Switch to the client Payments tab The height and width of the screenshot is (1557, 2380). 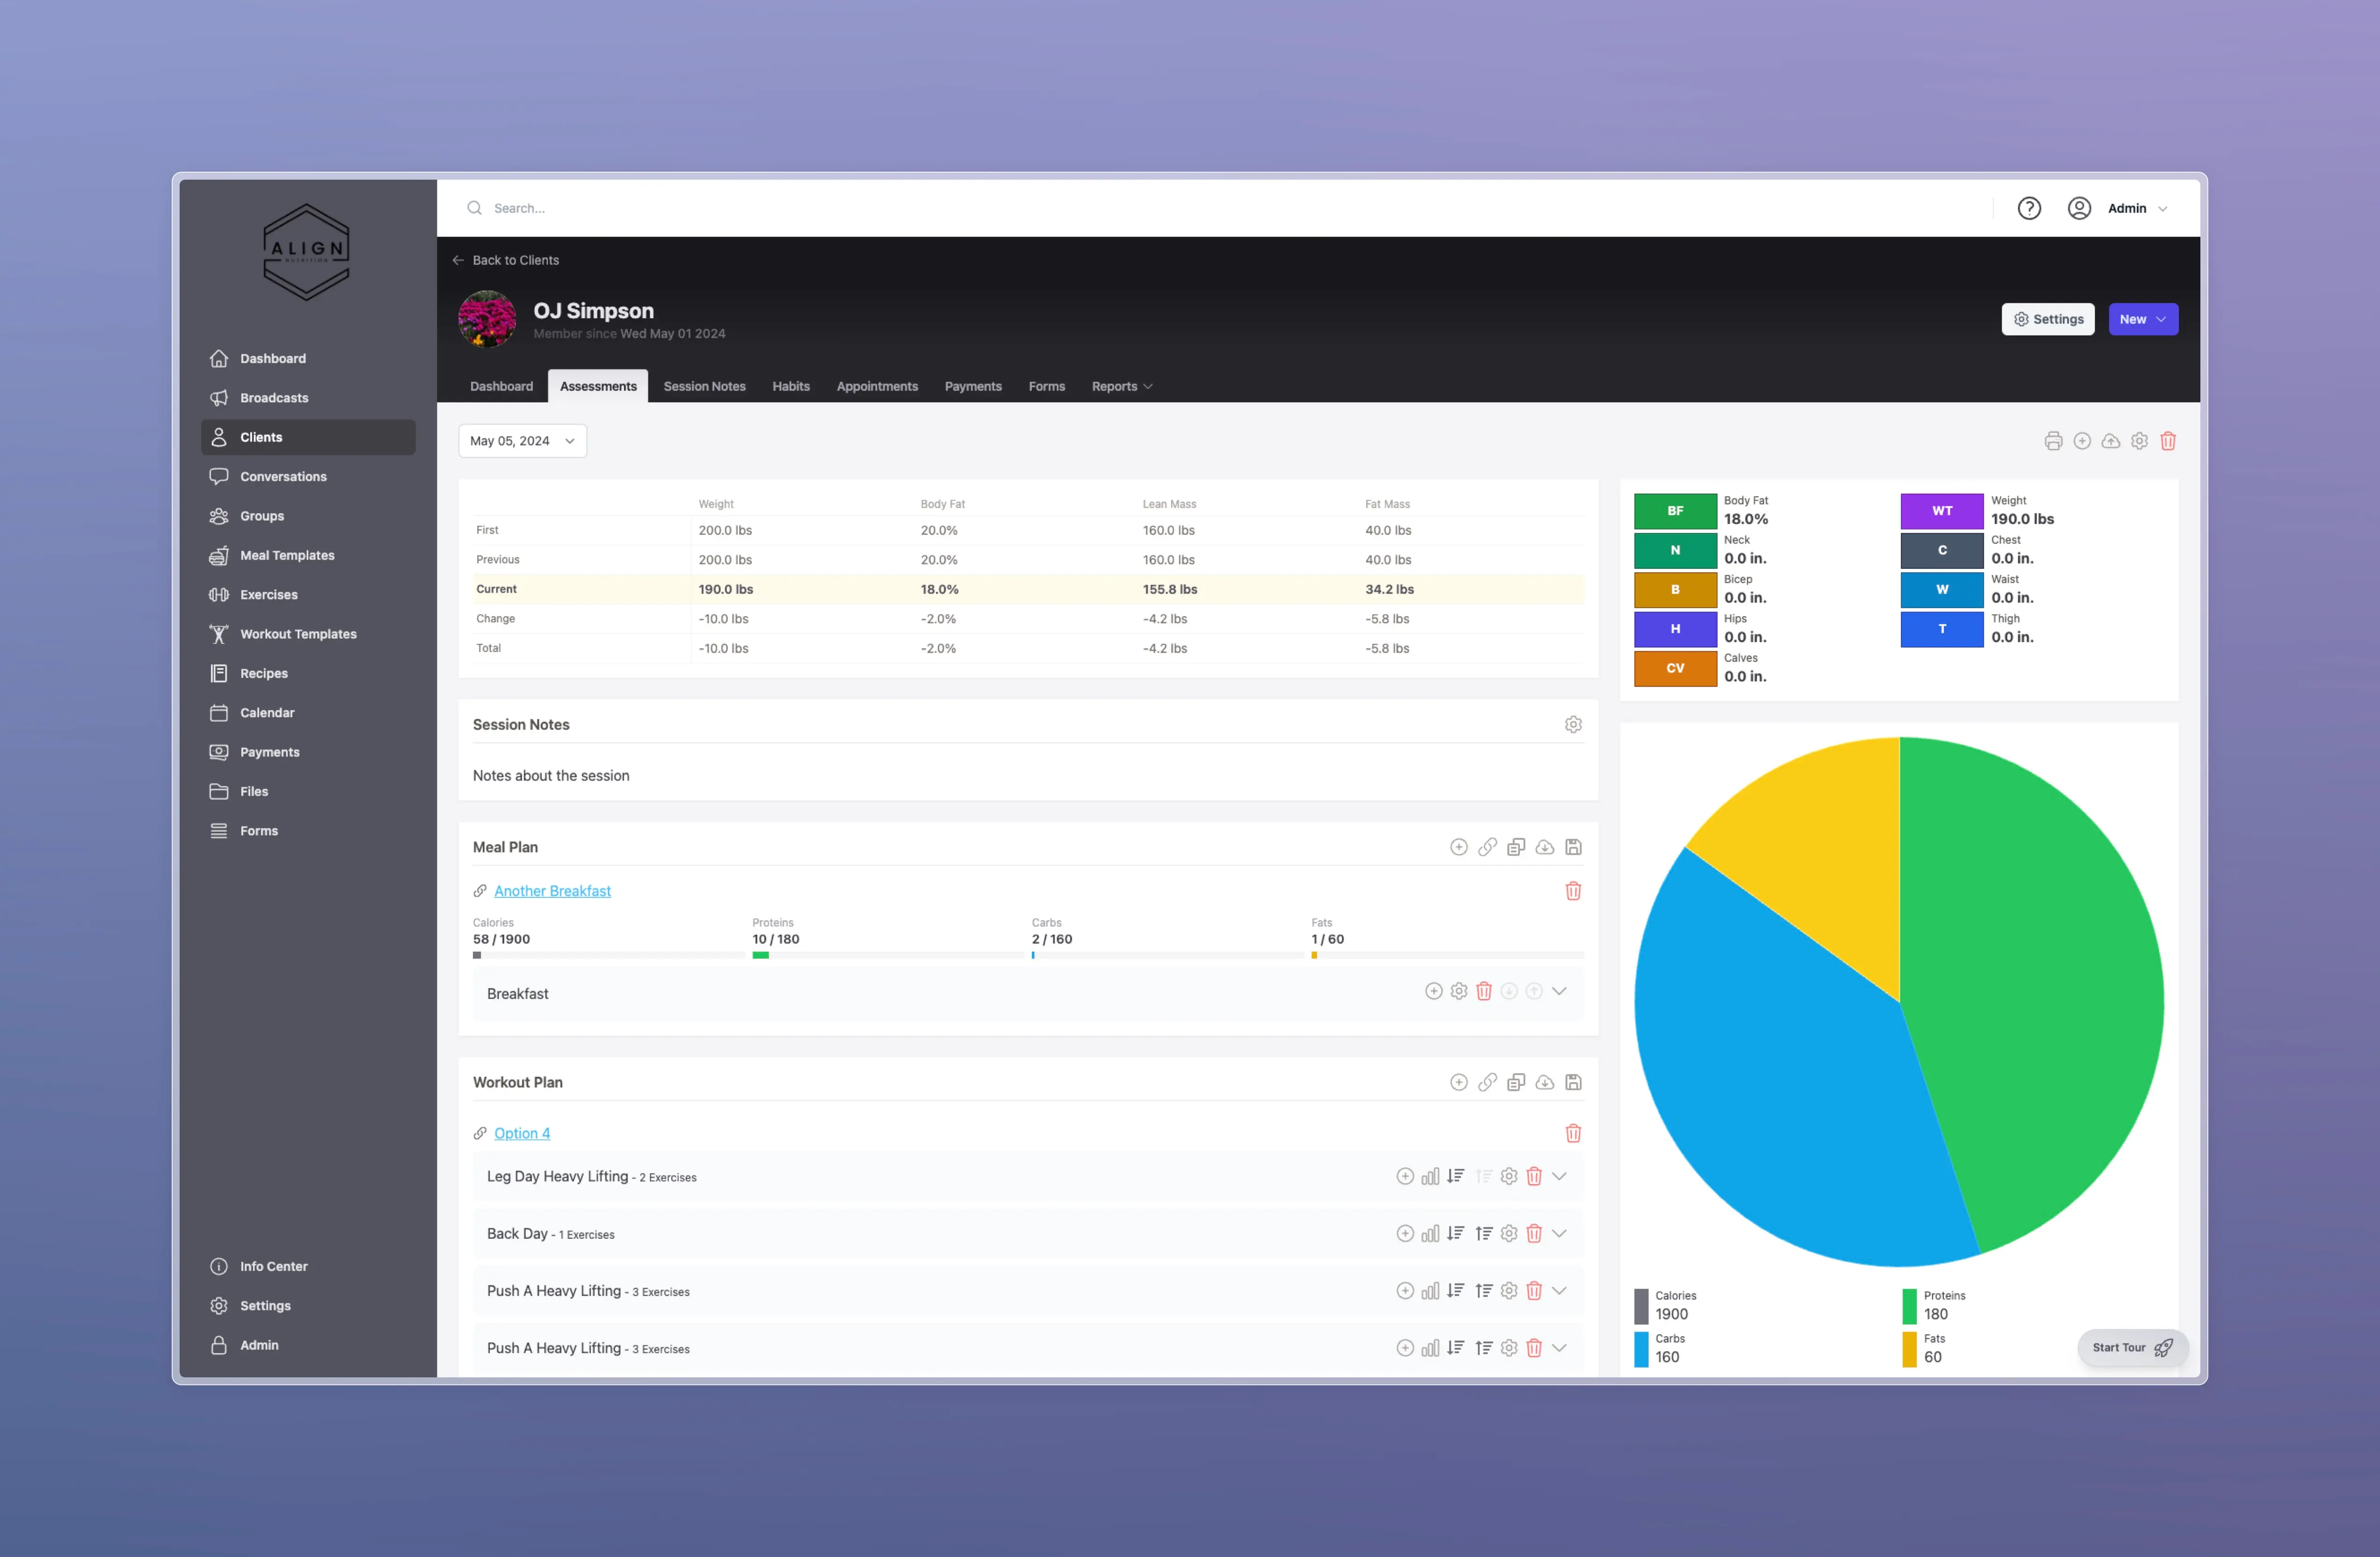tap(973, 386)
